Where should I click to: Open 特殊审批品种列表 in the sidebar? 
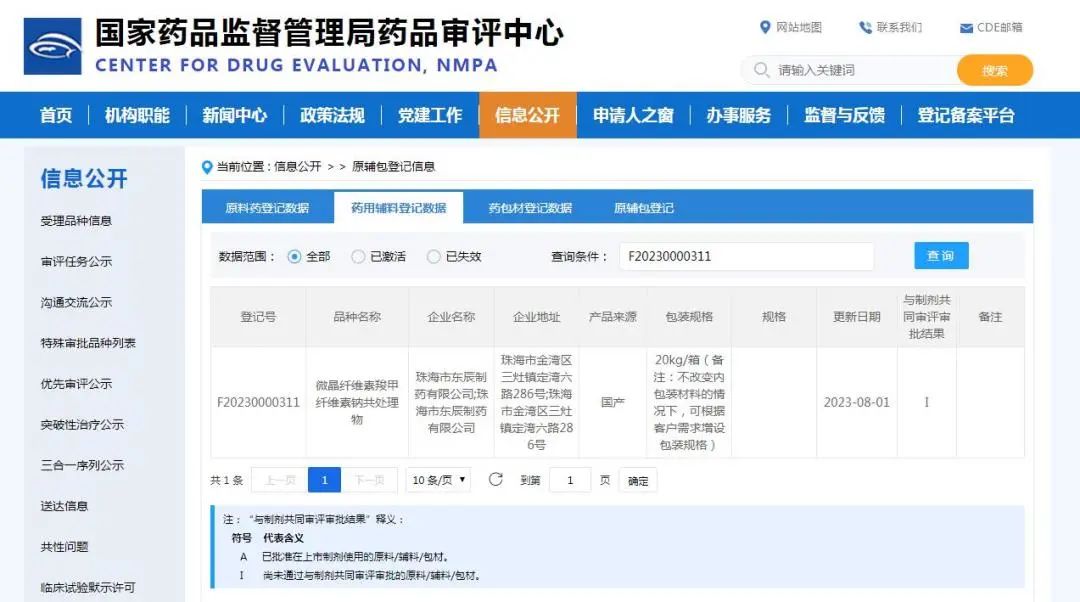[x=88, y=342]
